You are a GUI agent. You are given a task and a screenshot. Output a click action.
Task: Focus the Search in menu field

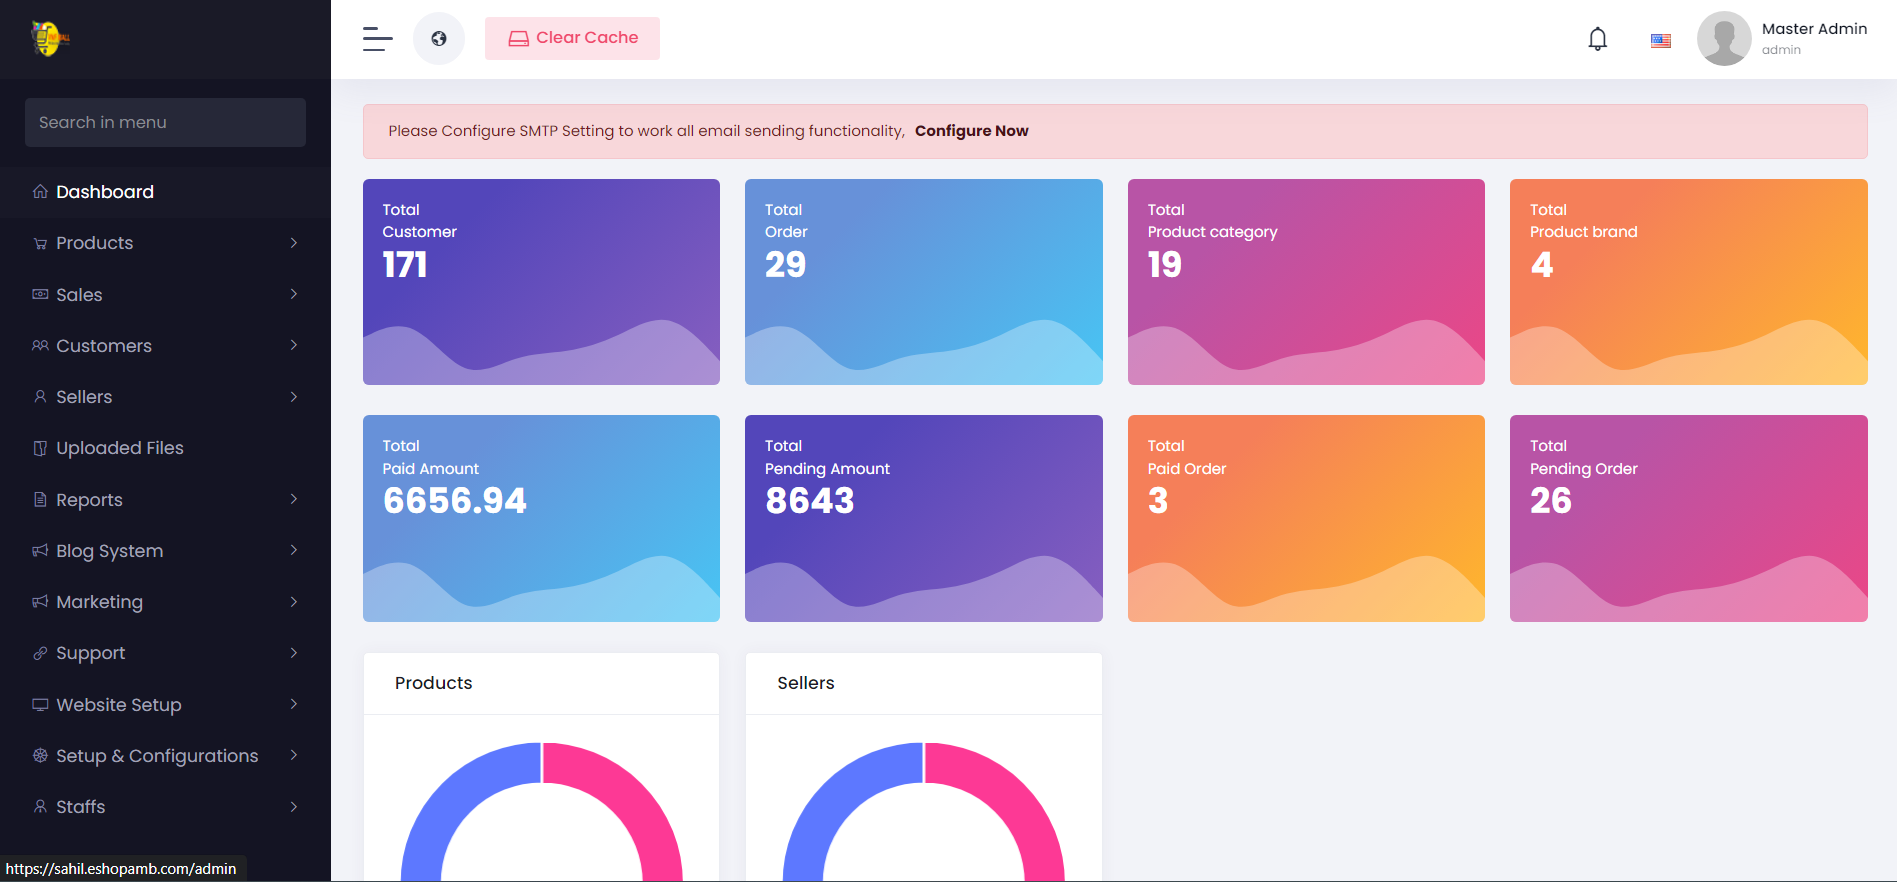tap(165, 122)
